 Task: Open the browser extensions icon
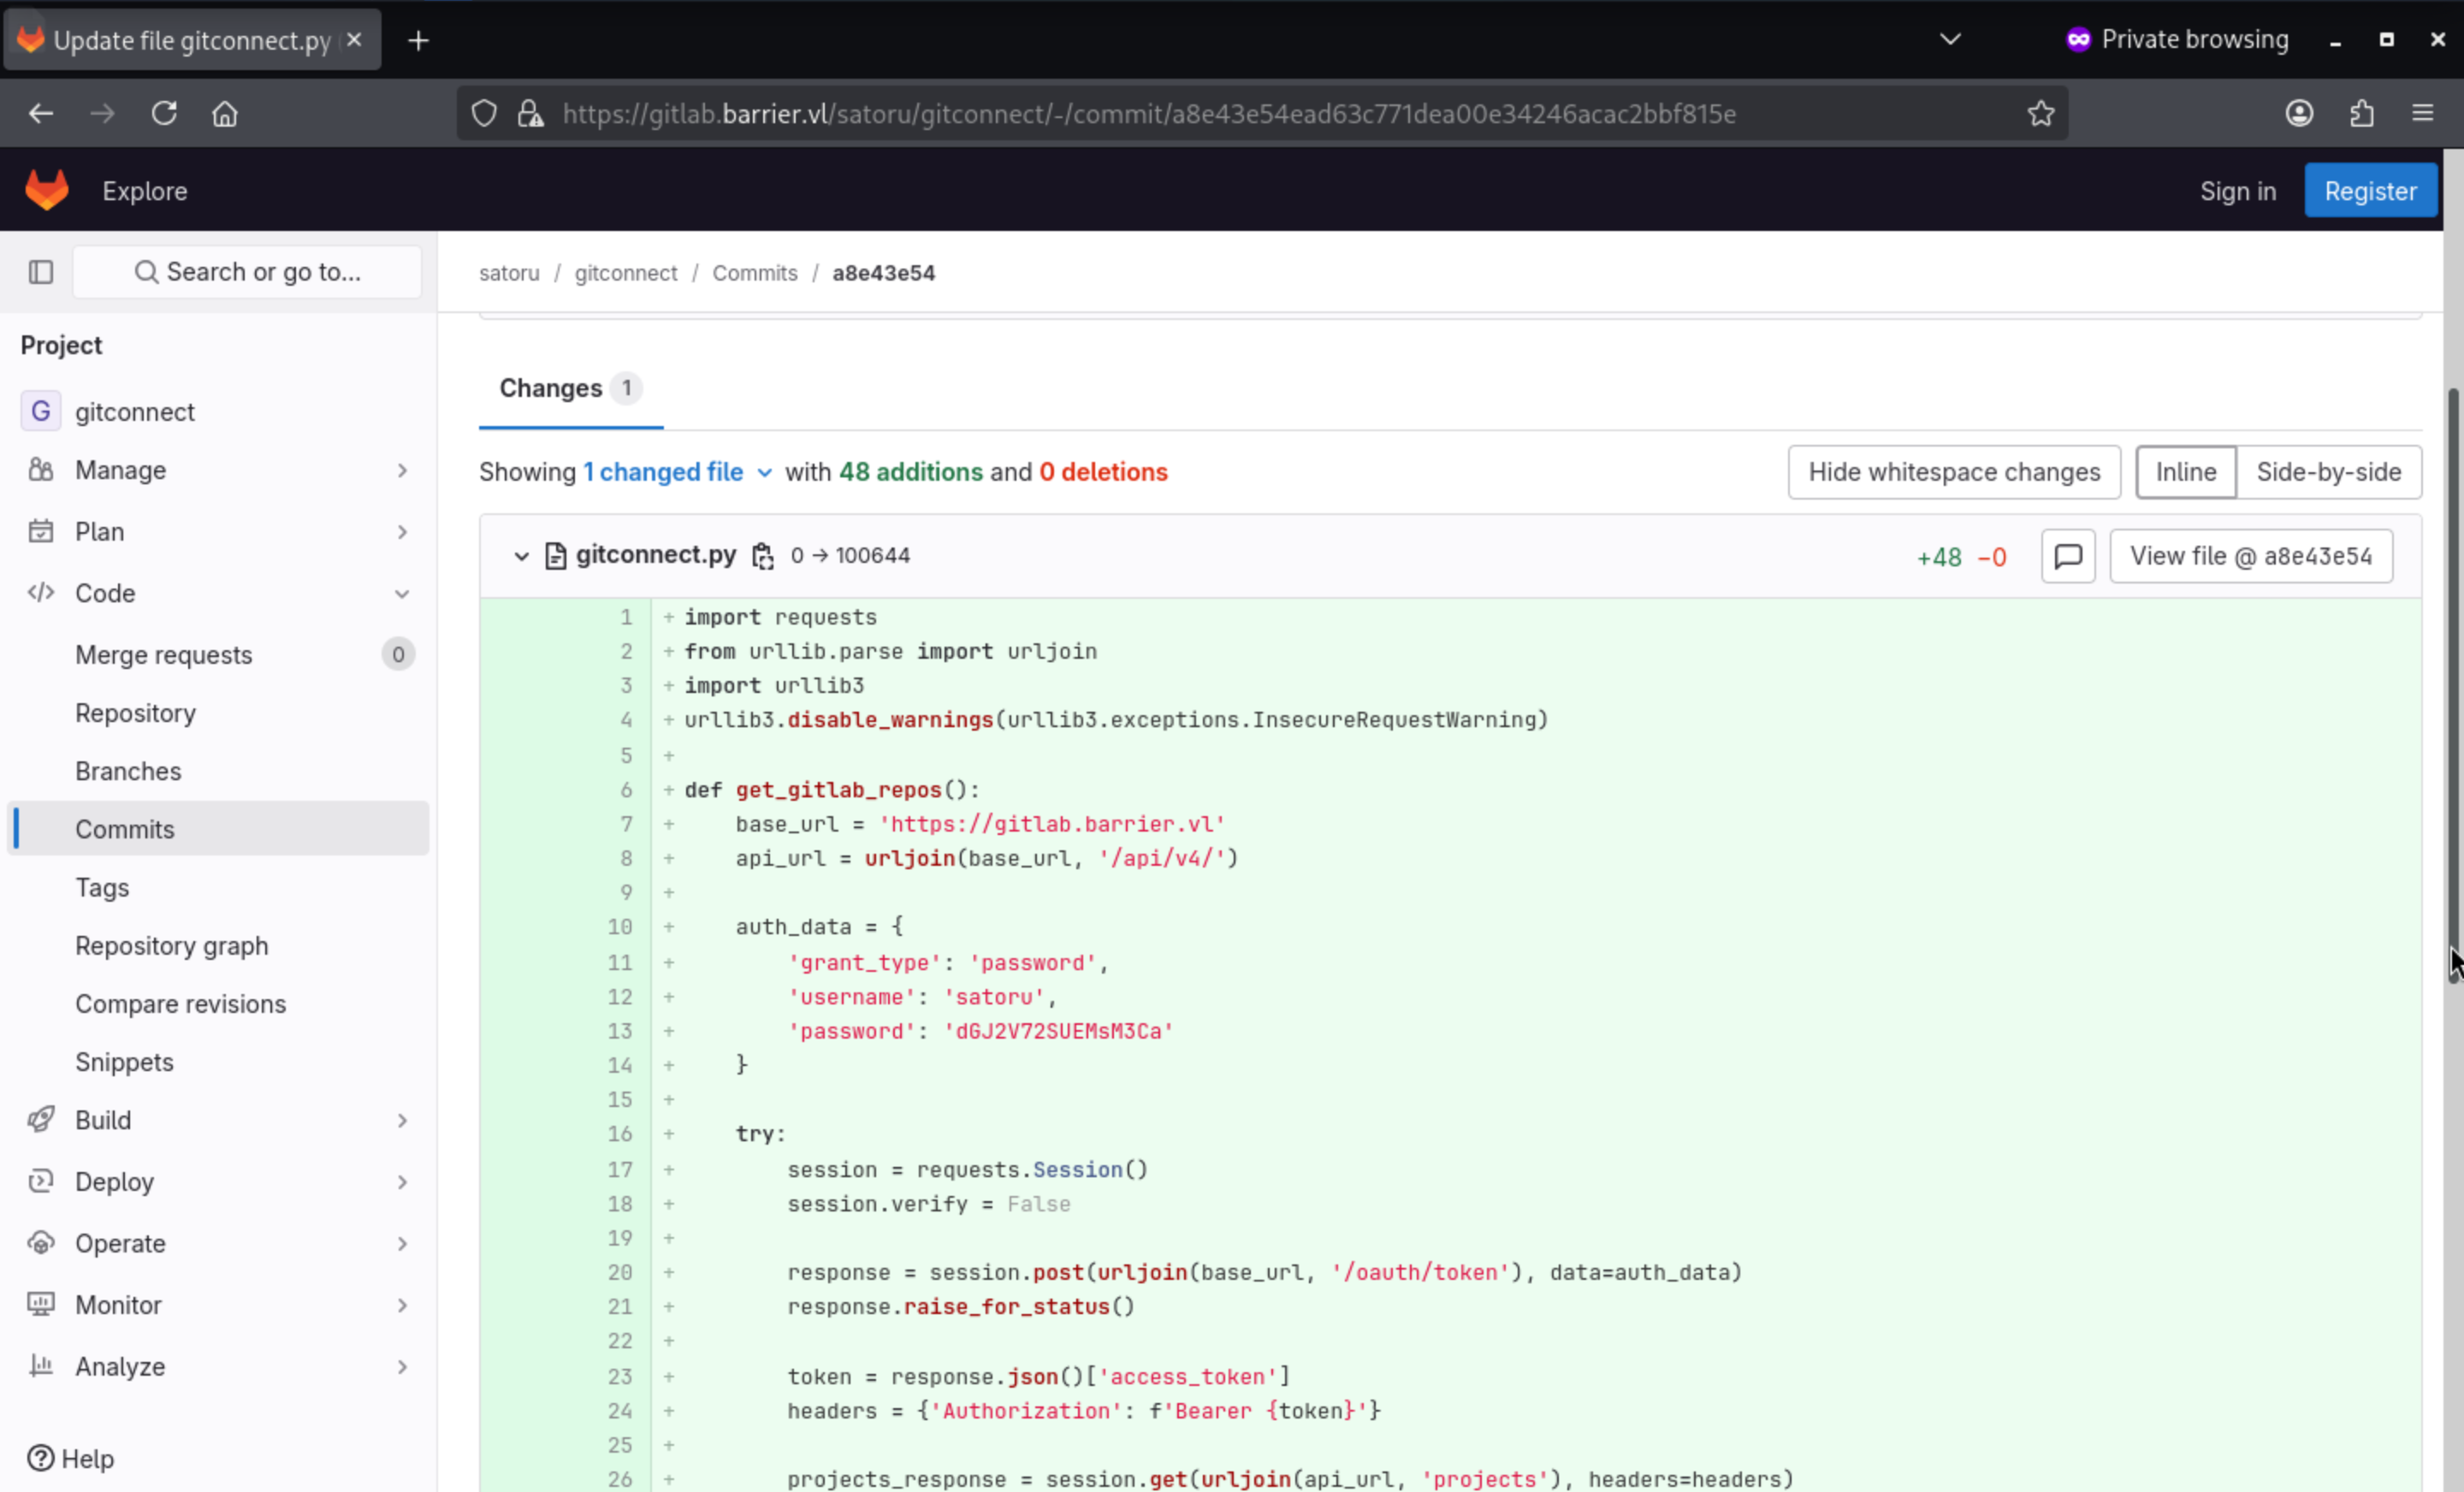[x=2361, y=114]
